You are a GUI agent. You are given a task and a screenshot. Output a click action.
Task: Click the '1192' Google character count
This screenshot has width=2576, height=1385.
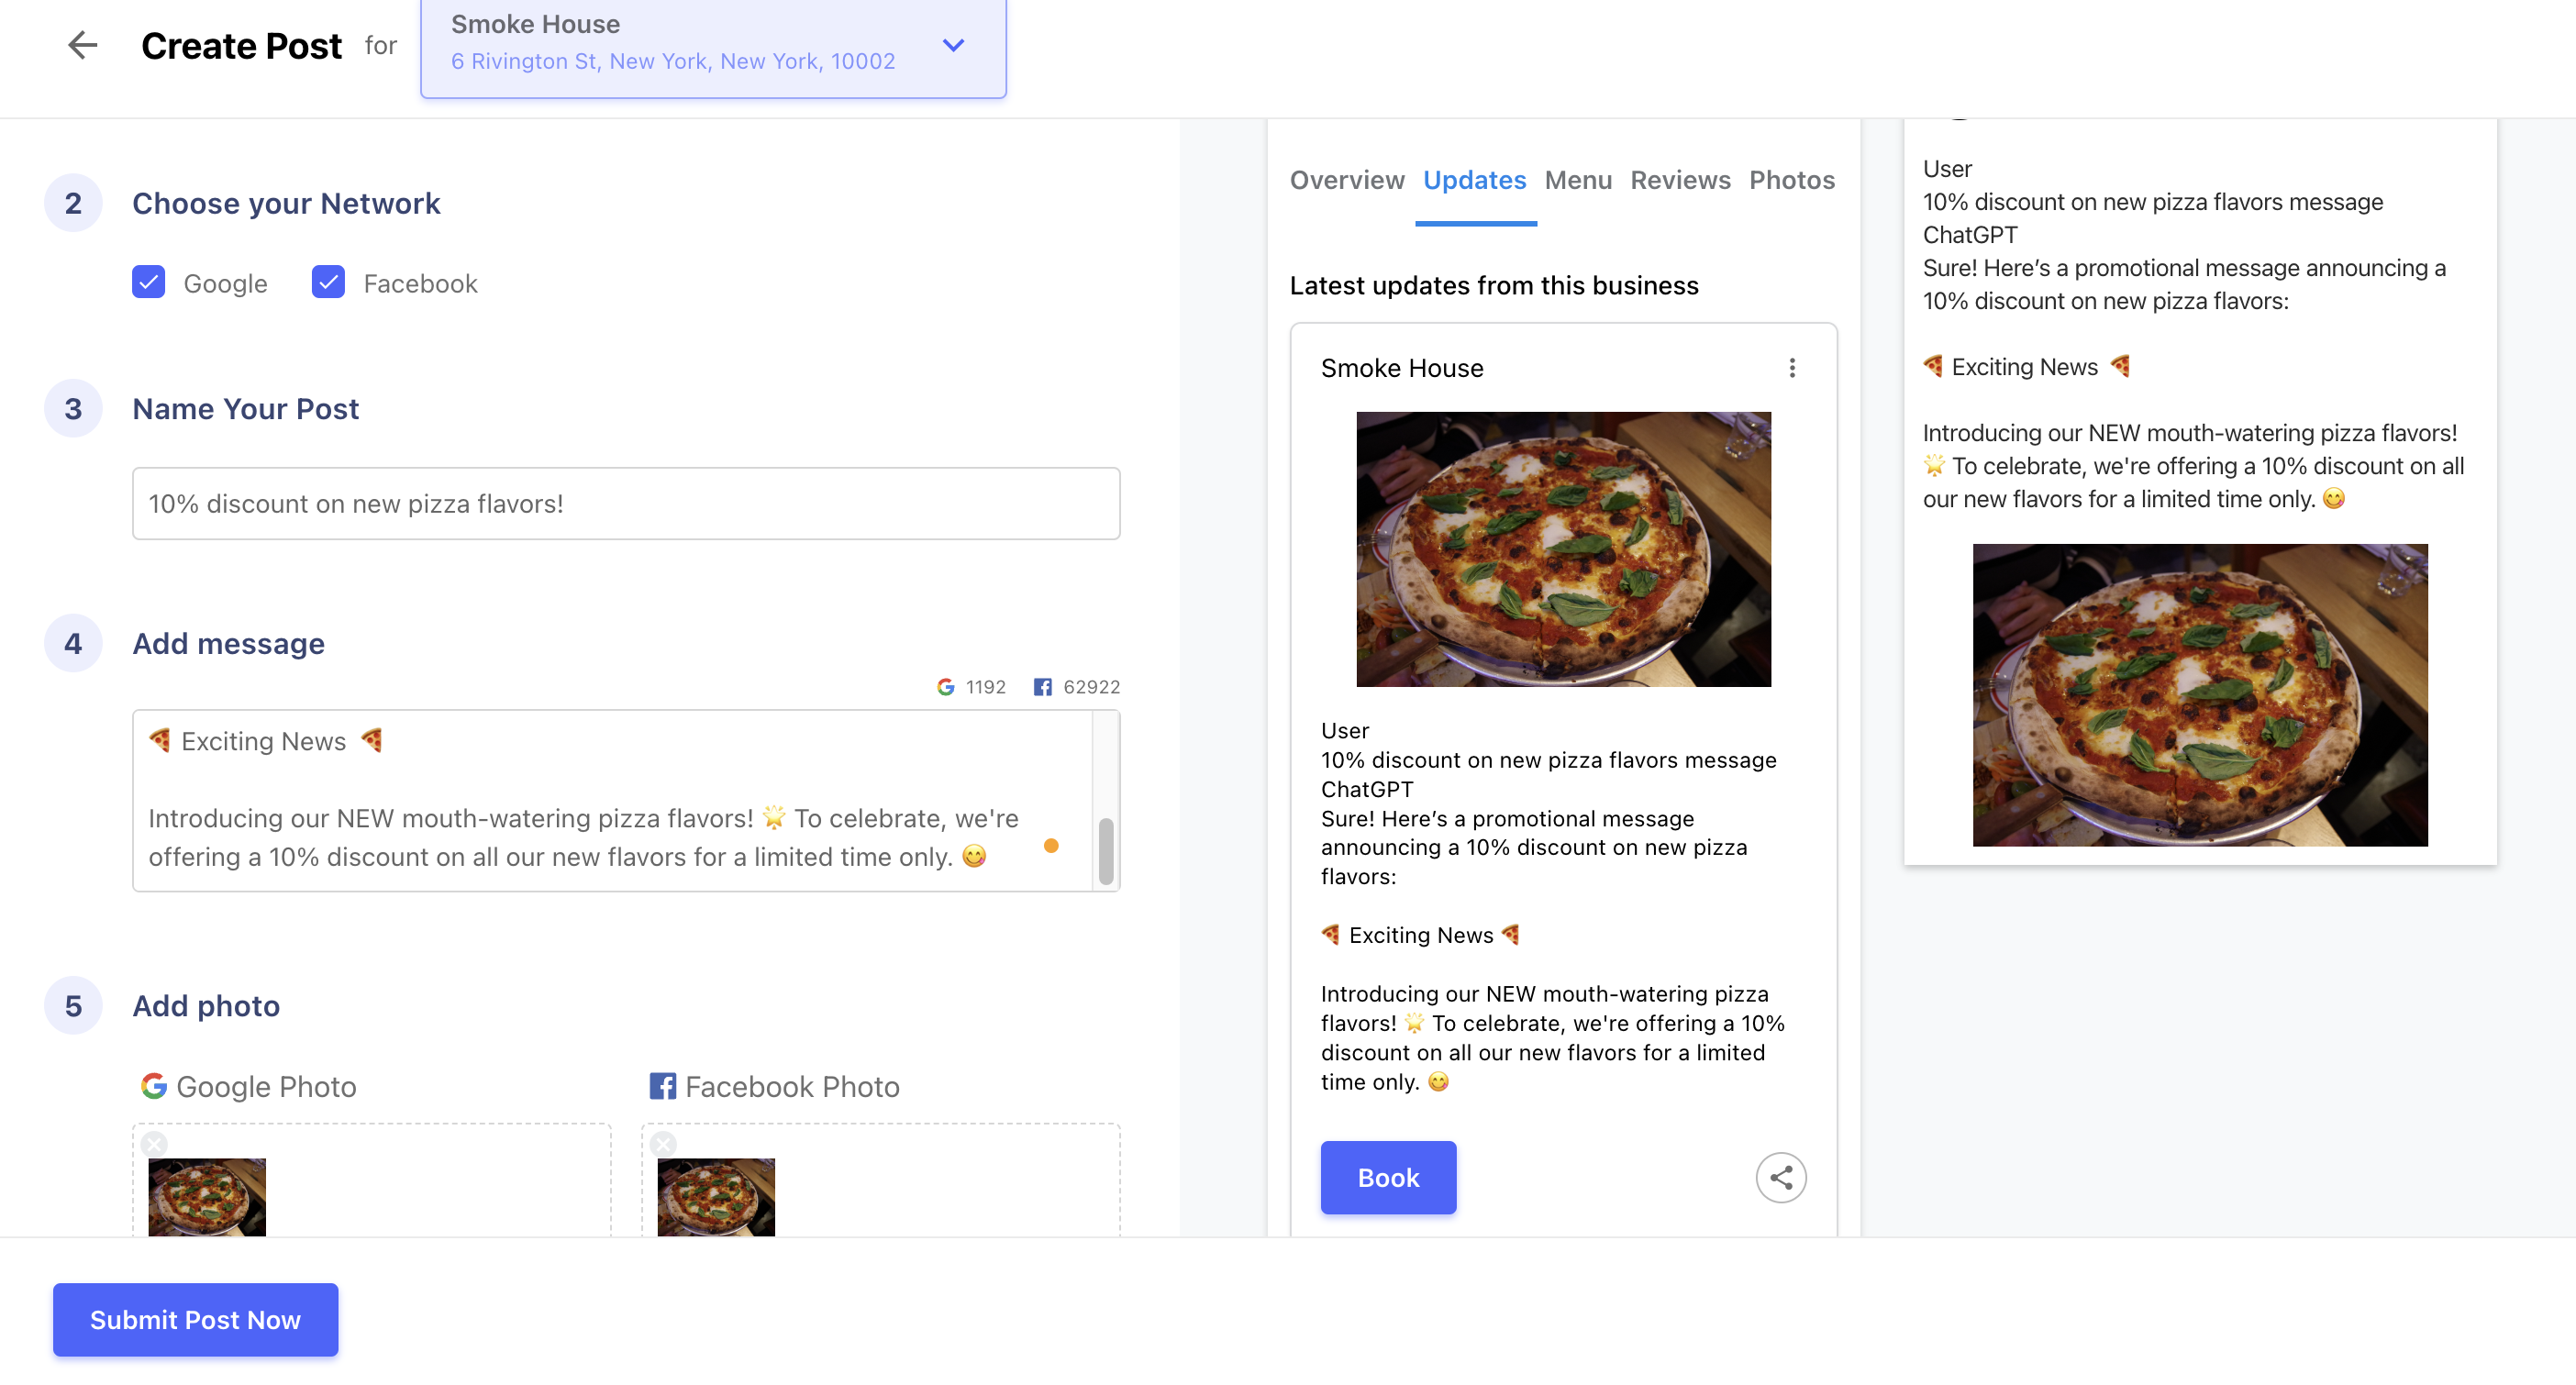click(985, 687)
